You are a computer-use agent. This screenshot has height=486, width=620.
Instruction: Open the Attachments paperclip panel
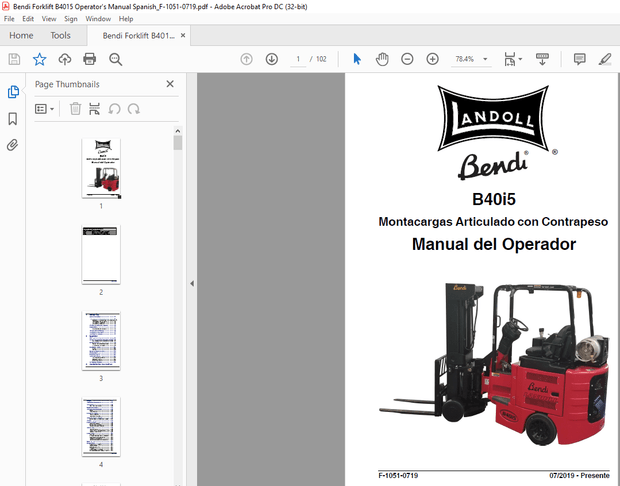tap(12, 145)
